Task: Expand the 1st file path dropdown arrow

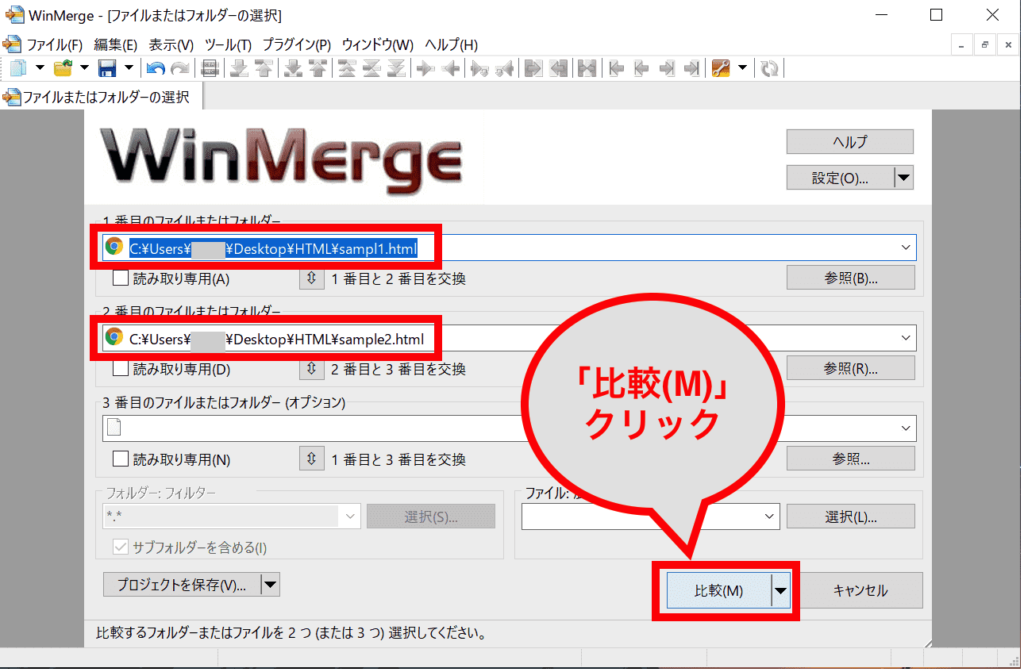Action: (905, 248)
